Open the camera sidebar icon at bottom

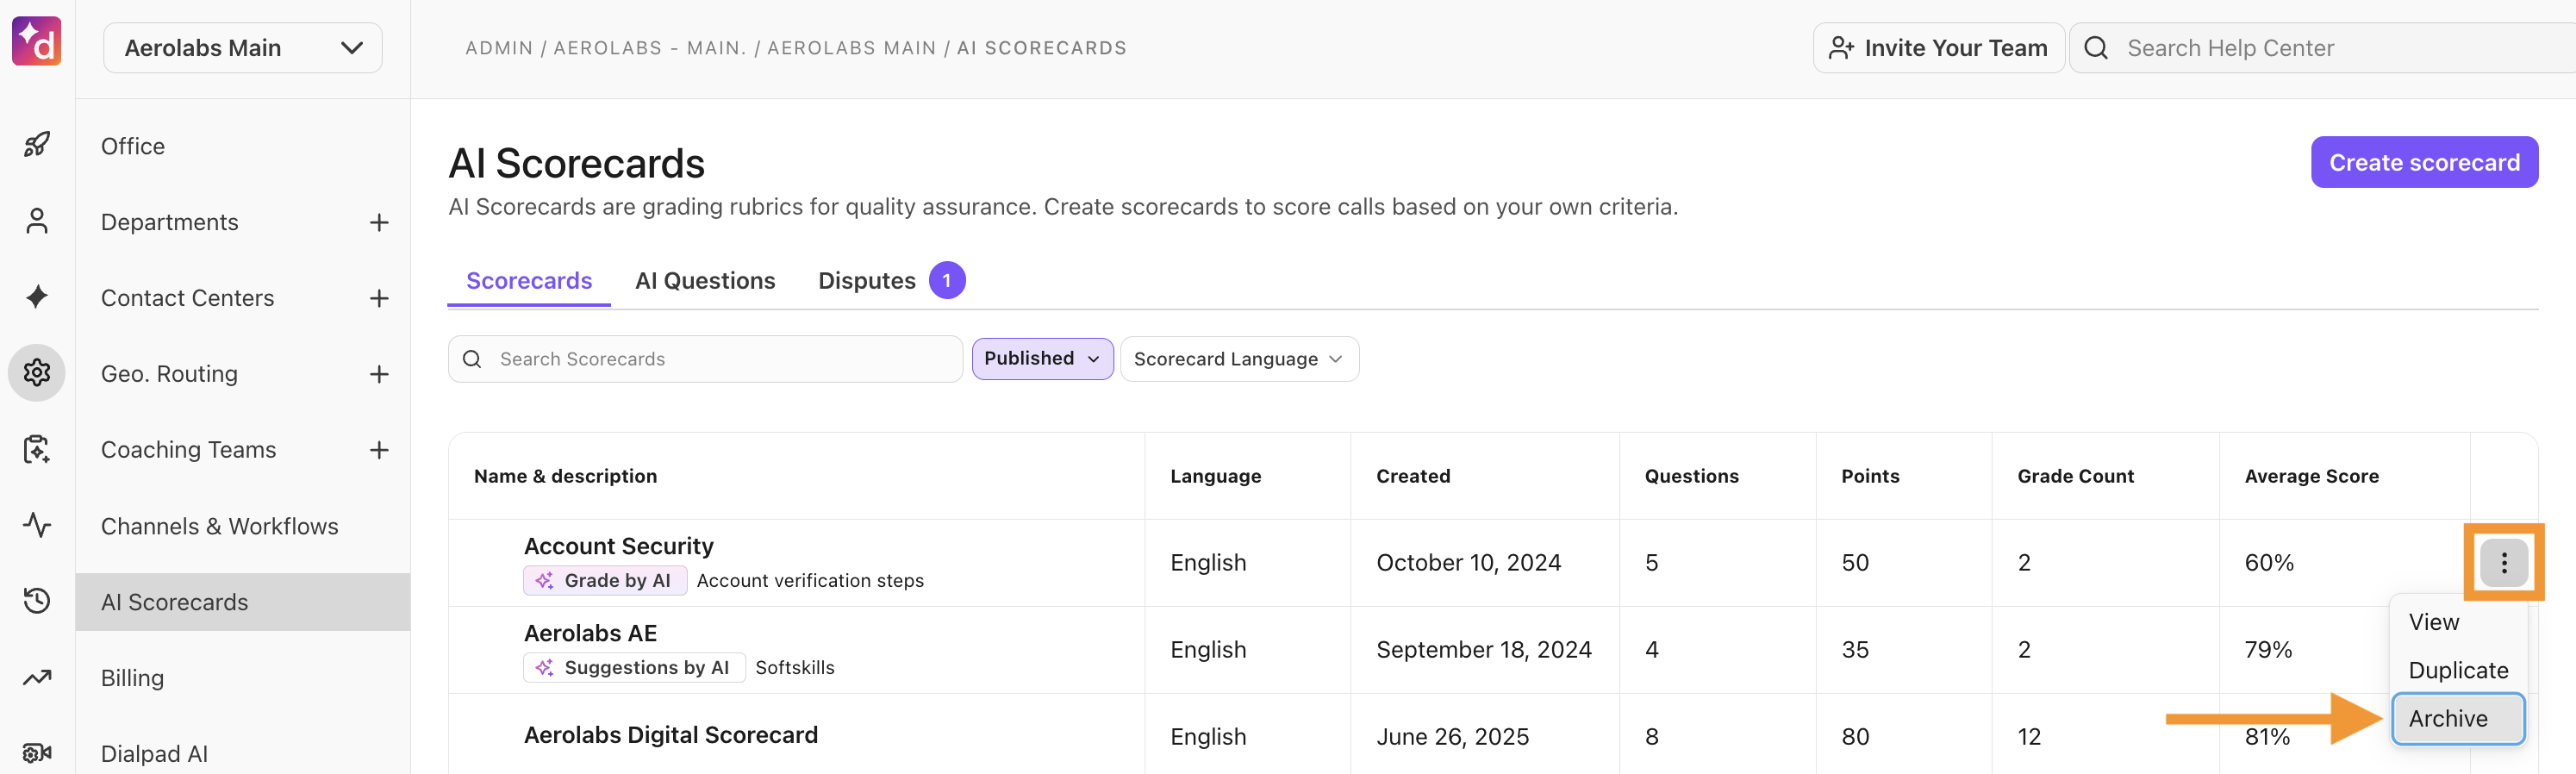click(37, 753)
